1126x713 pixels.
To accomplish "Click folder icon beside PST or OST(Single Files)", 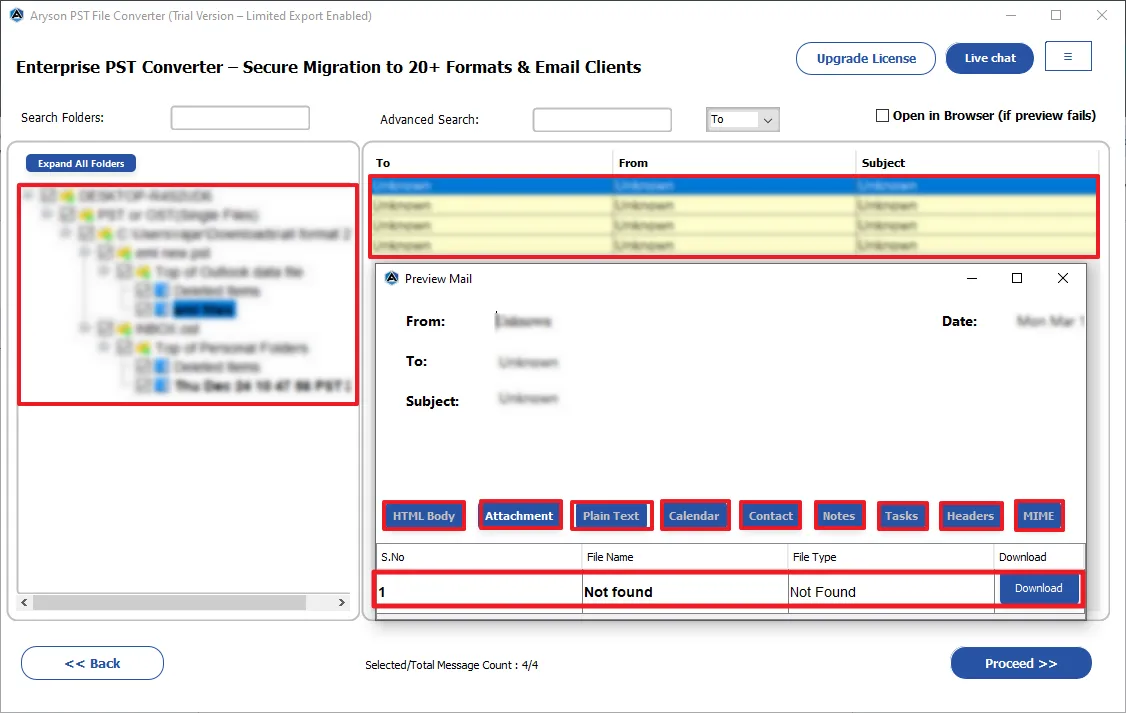I will 86,215.
